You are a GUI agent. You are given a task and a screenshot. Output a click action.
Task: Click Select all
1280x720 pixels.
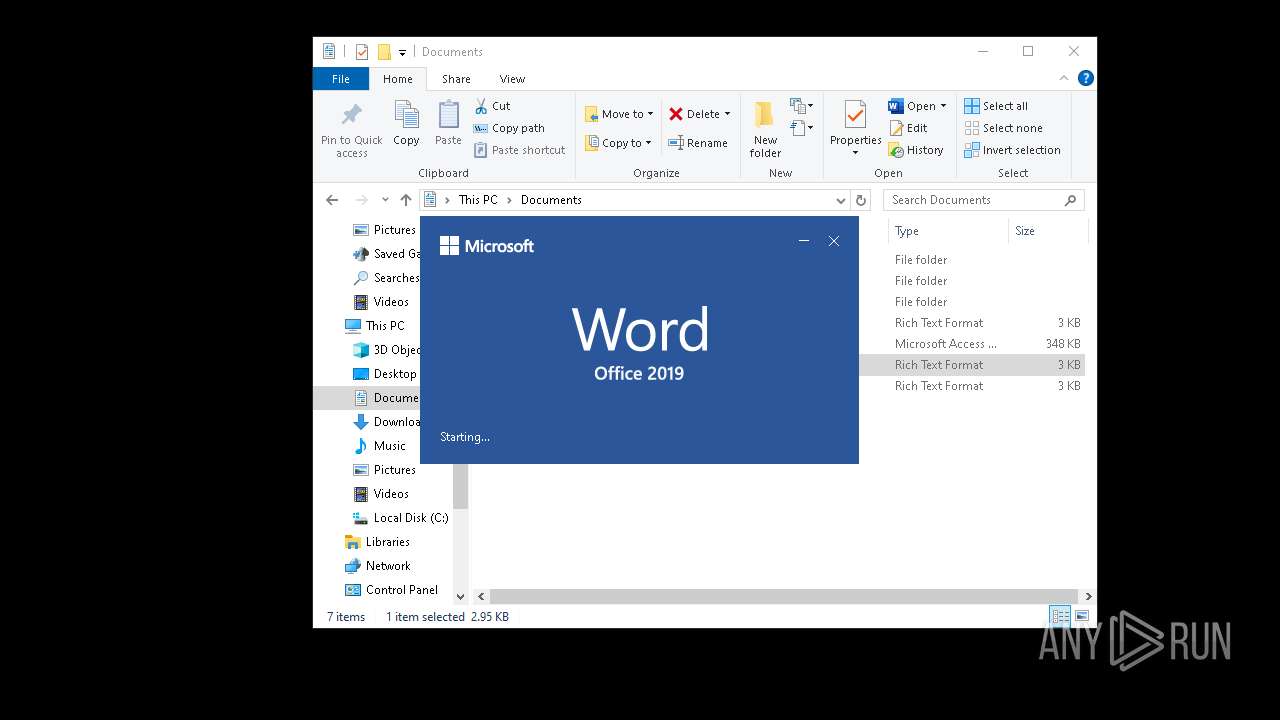[996, 106]
